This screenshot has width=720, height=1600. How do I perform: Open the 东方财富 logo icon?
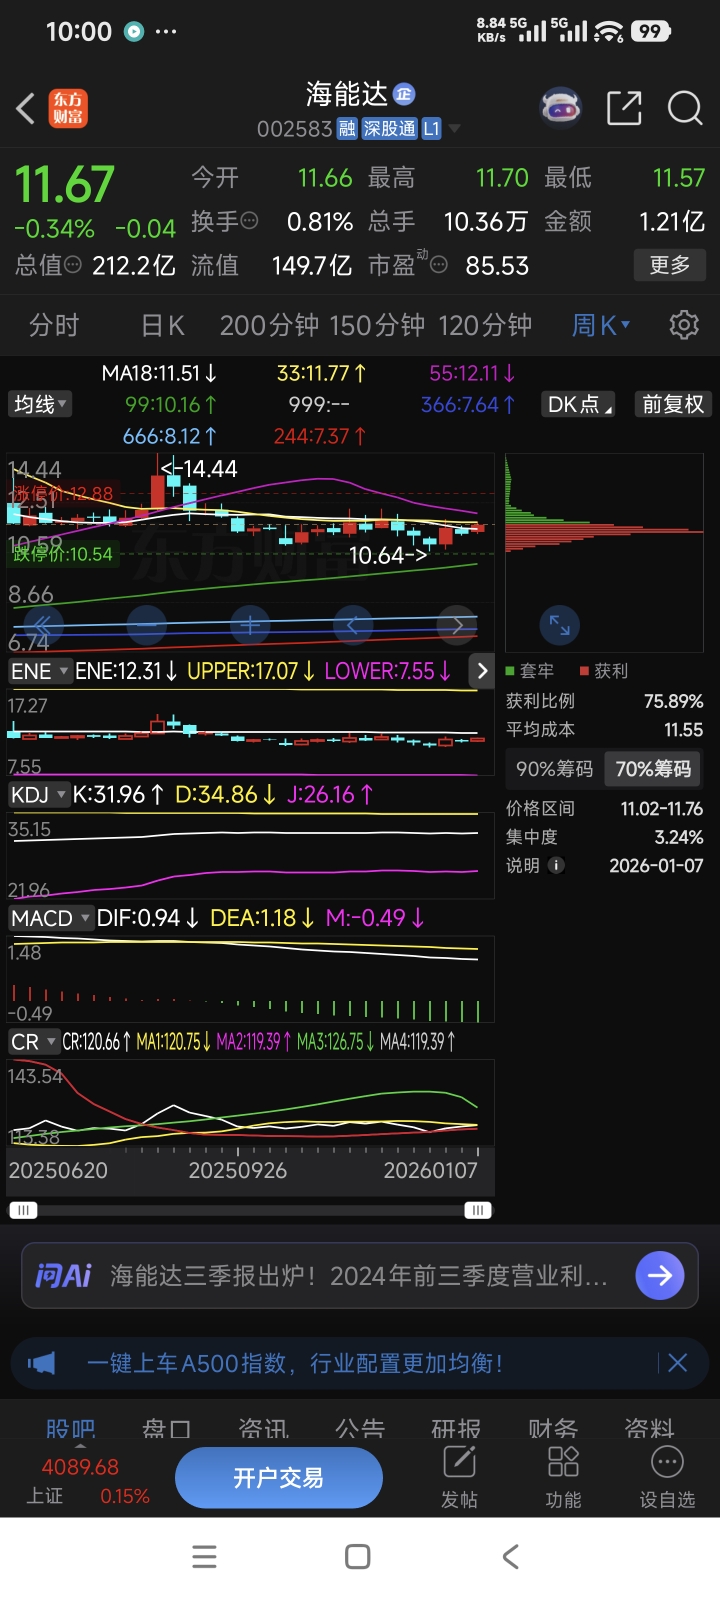pos(68,108)
